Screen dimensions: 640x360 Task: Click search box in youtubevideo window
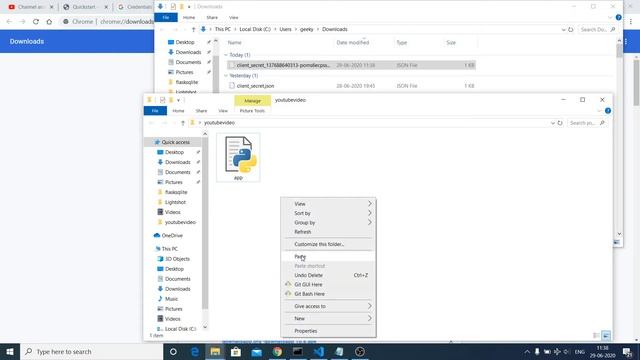(587, 123)
